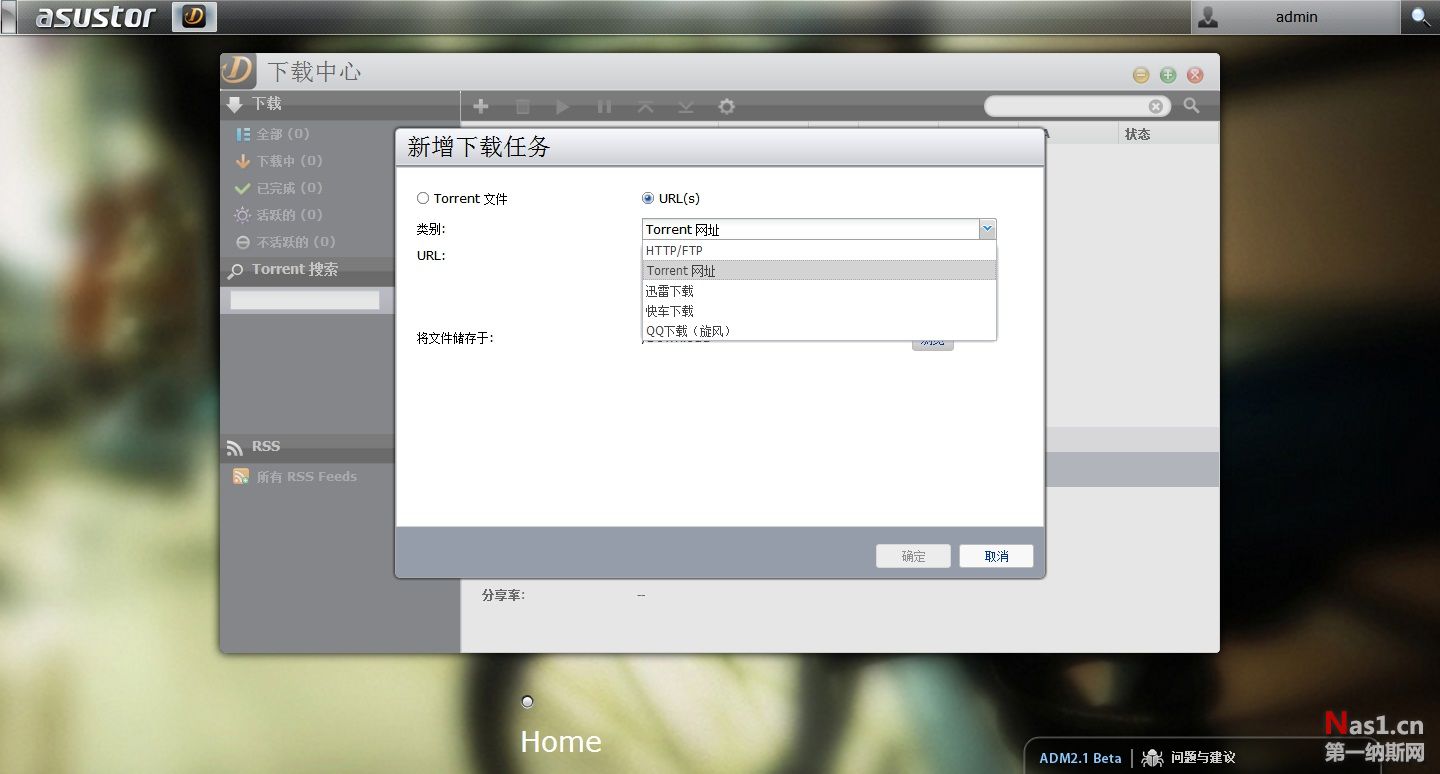Click the top-right desktop search magnifier
This screenshot has width=1440, height=774.
tap(1420, 17)
